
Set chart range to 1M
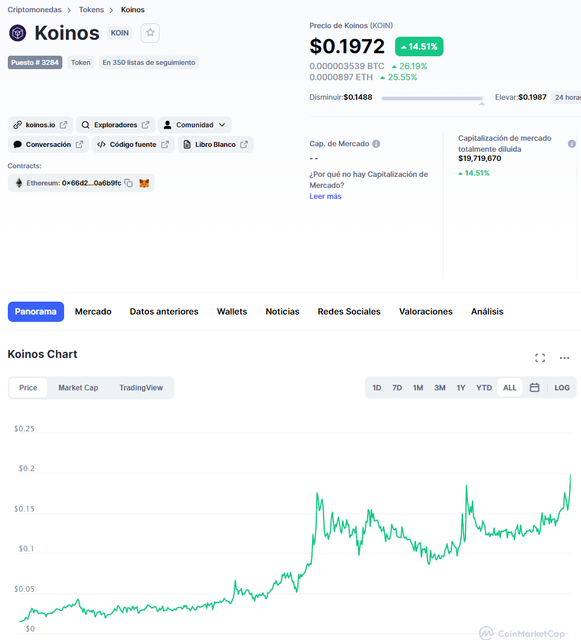[418, 388]
